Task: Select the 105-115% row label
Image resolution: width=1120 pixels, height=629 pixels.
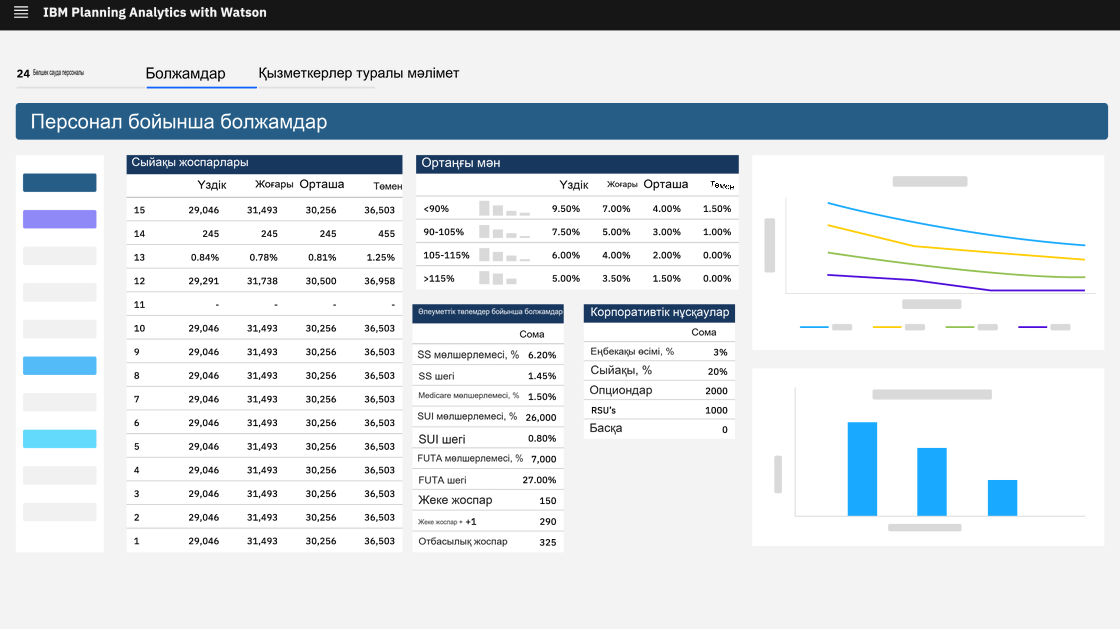Action: (446, 255)
